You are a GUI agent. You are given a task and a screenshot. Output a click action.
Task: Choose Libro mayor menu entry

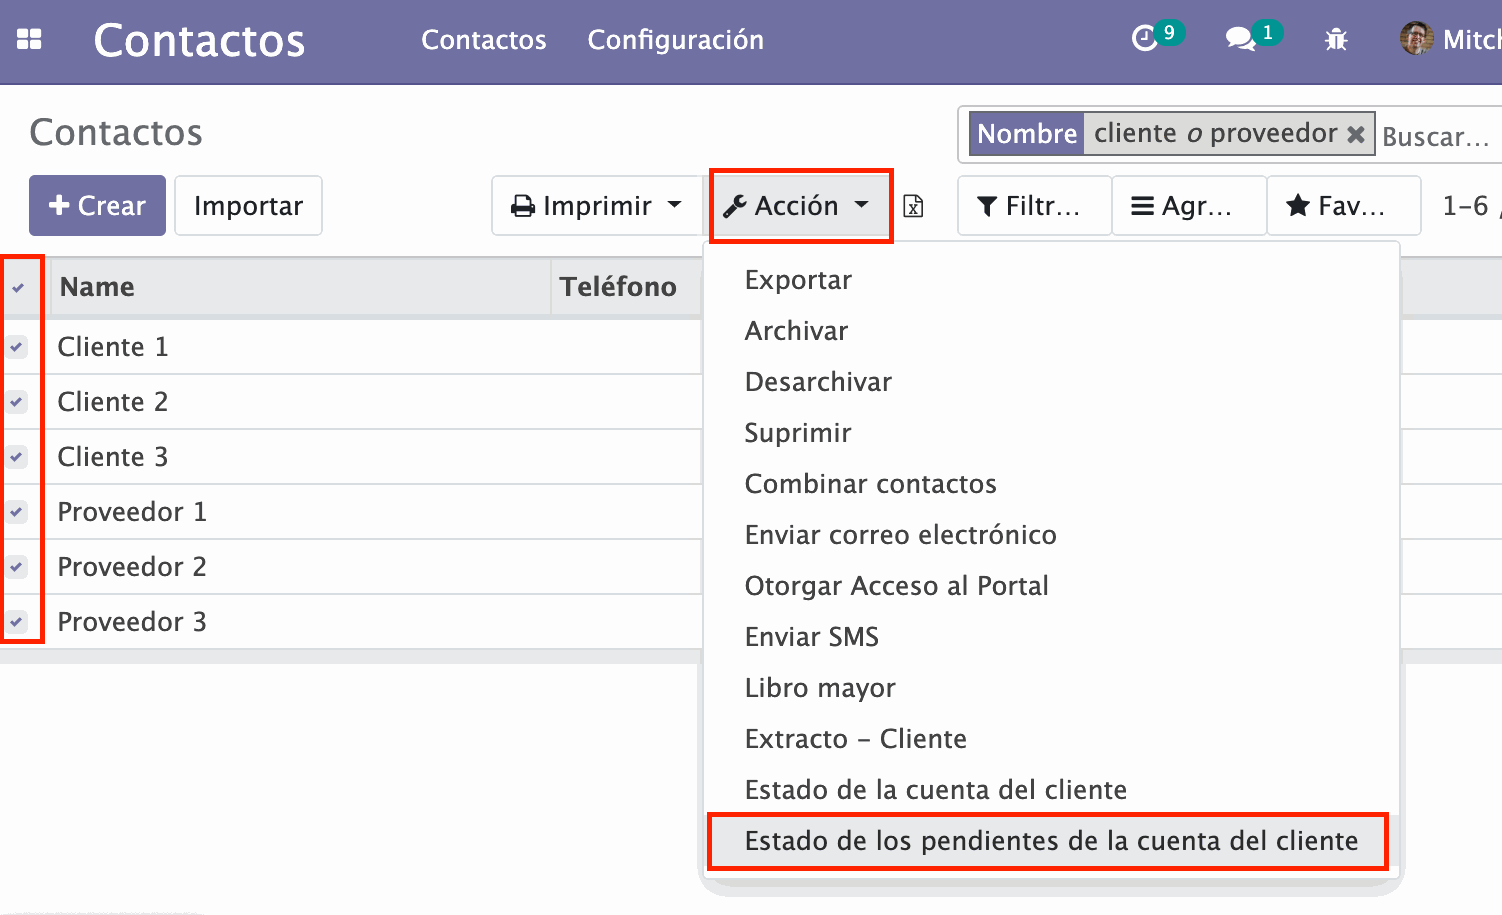(820, 688)
